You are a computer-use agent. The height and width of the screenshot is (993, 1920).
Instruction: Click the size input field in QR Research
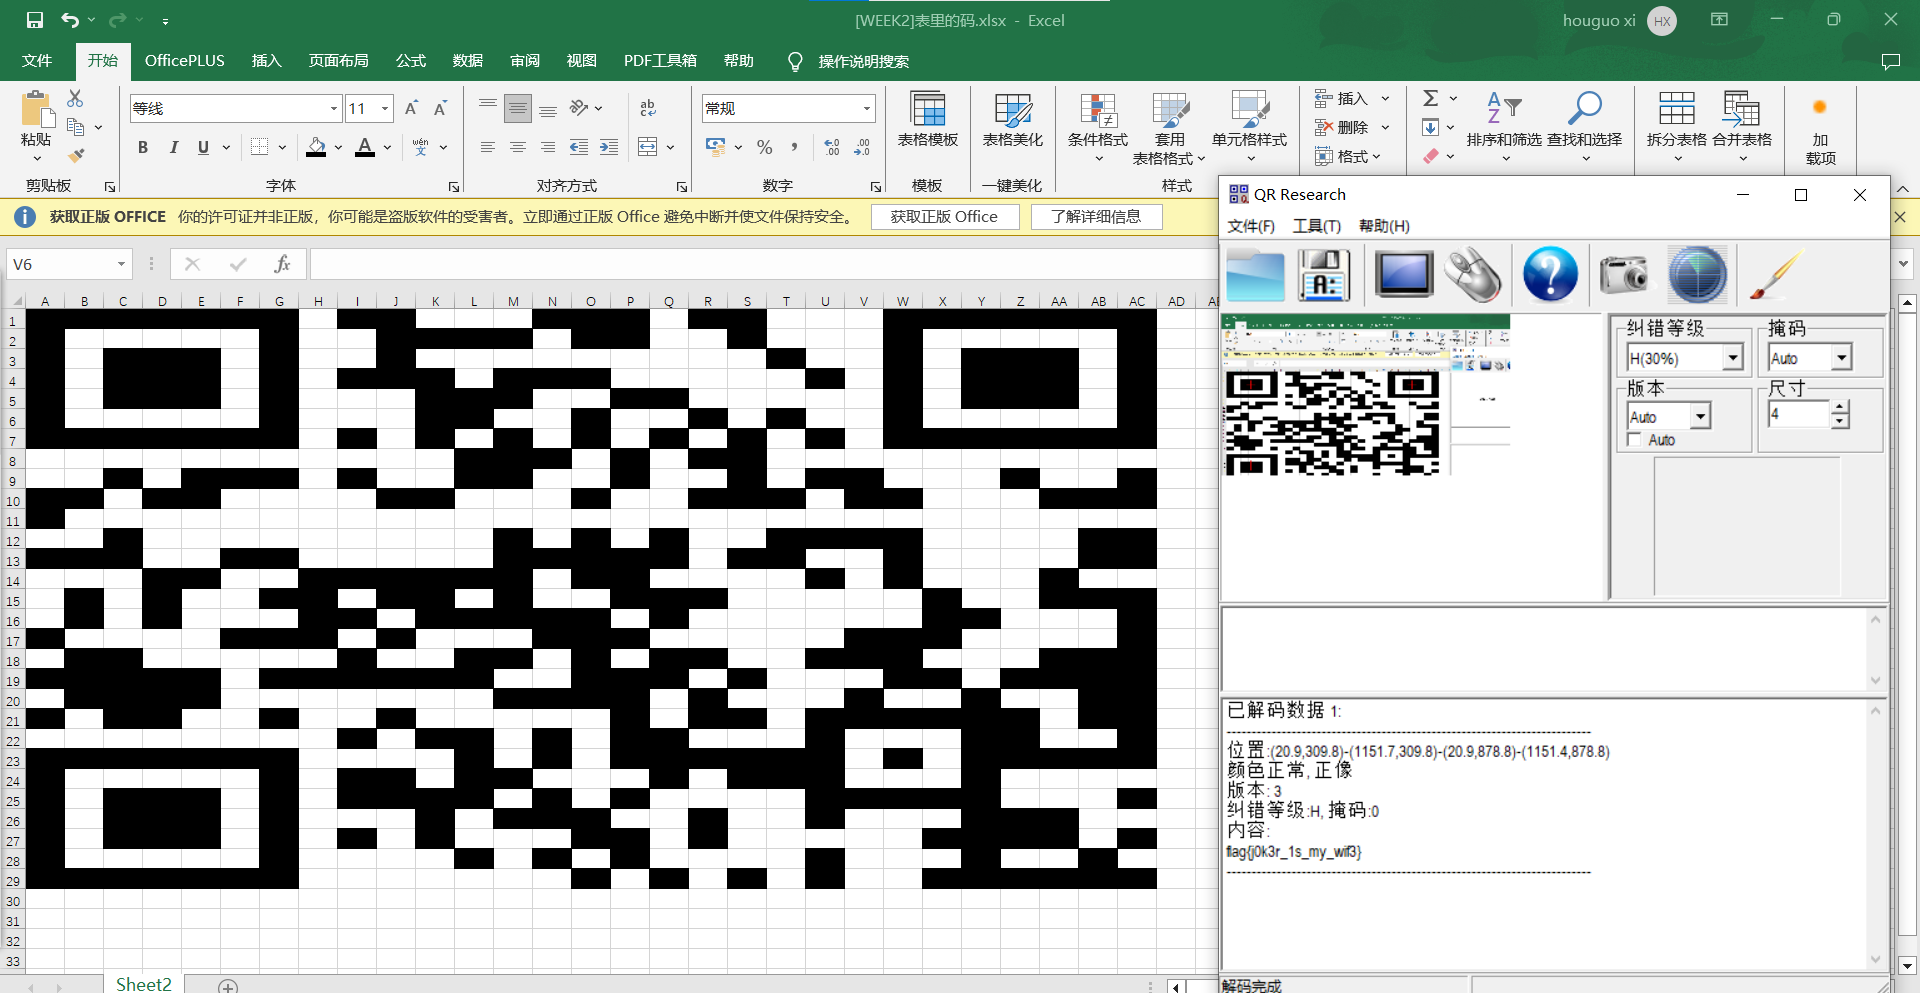point(1799,414)
